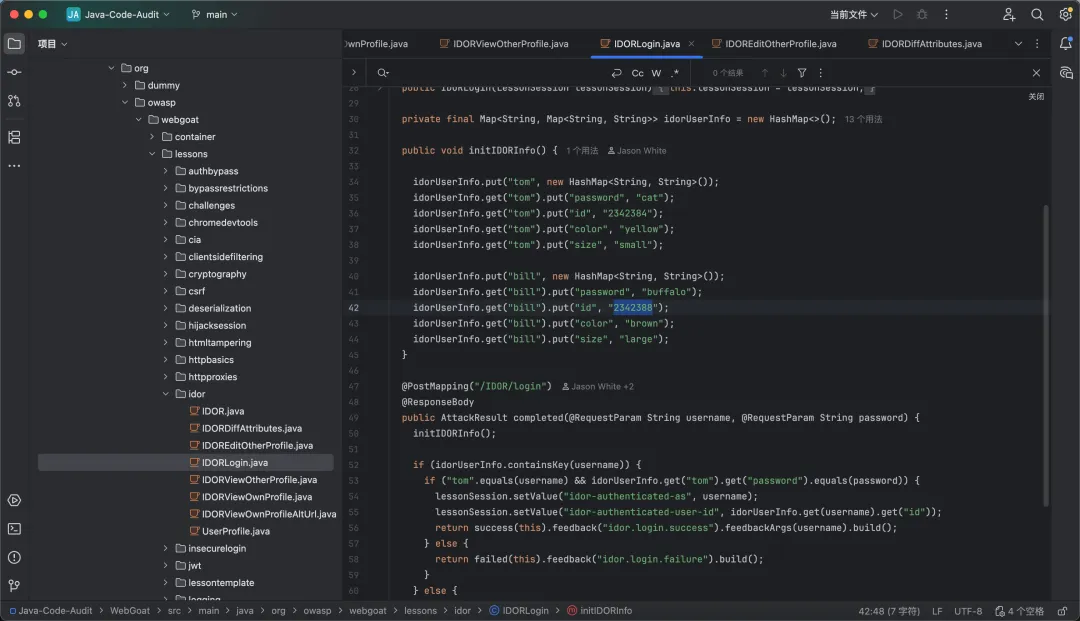The width and height of the screenshot is (1080, 621).
Task: Toggle match case Cc in find bar
Action: coord(637,73)
